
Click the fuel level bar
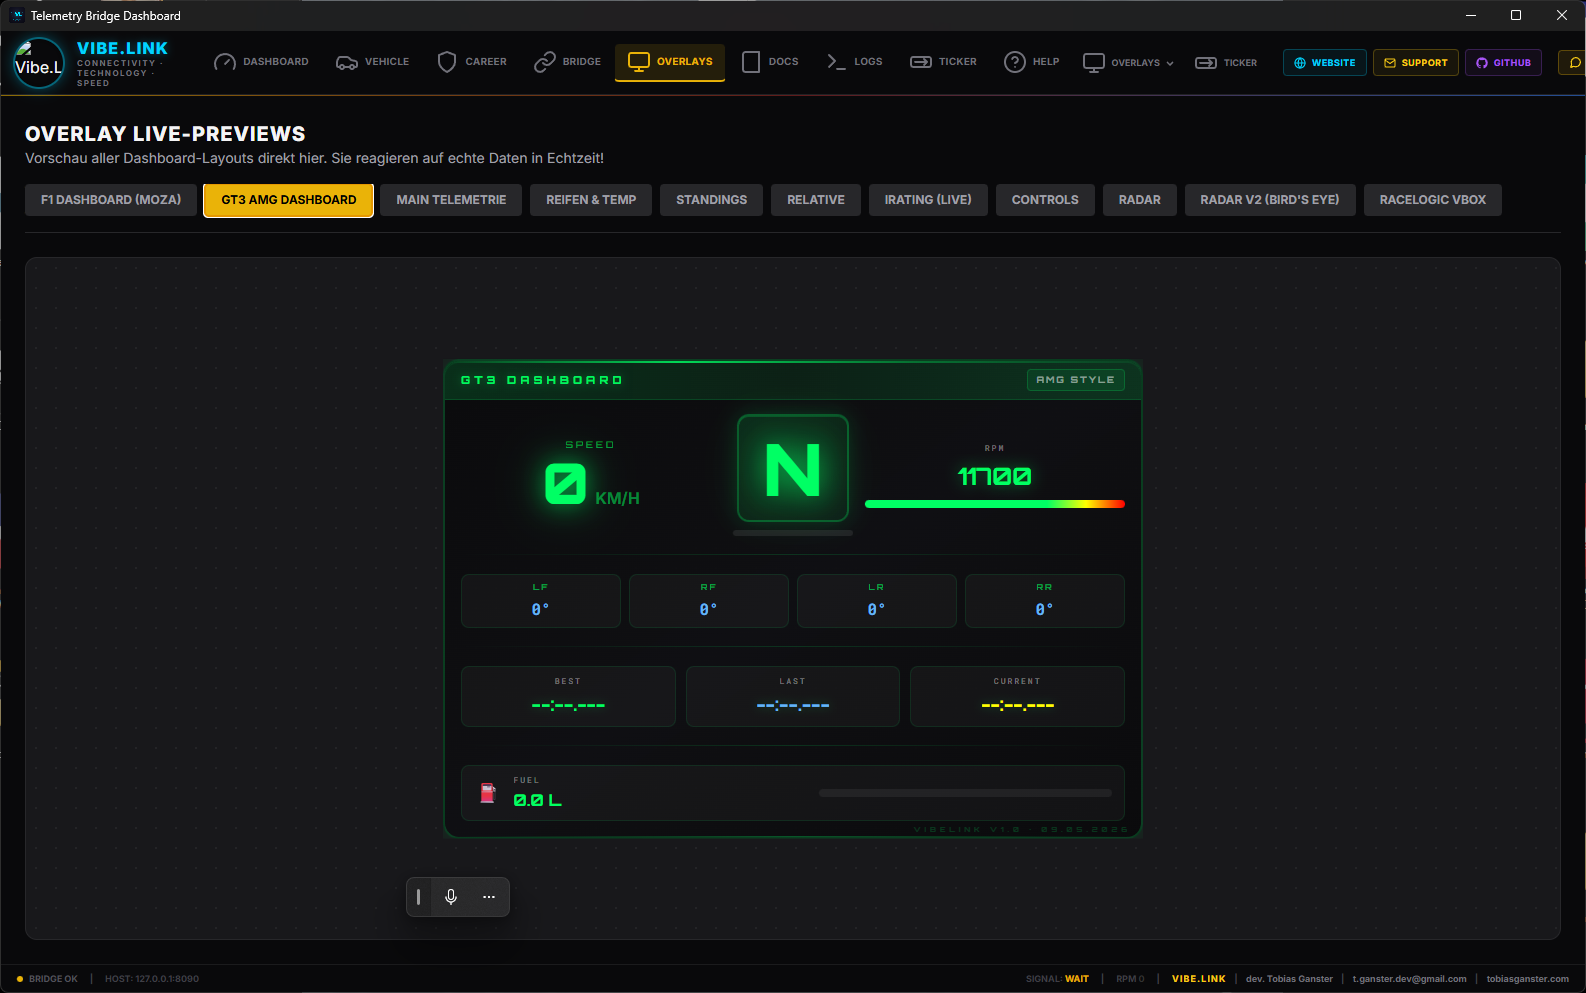pos(965,793)
